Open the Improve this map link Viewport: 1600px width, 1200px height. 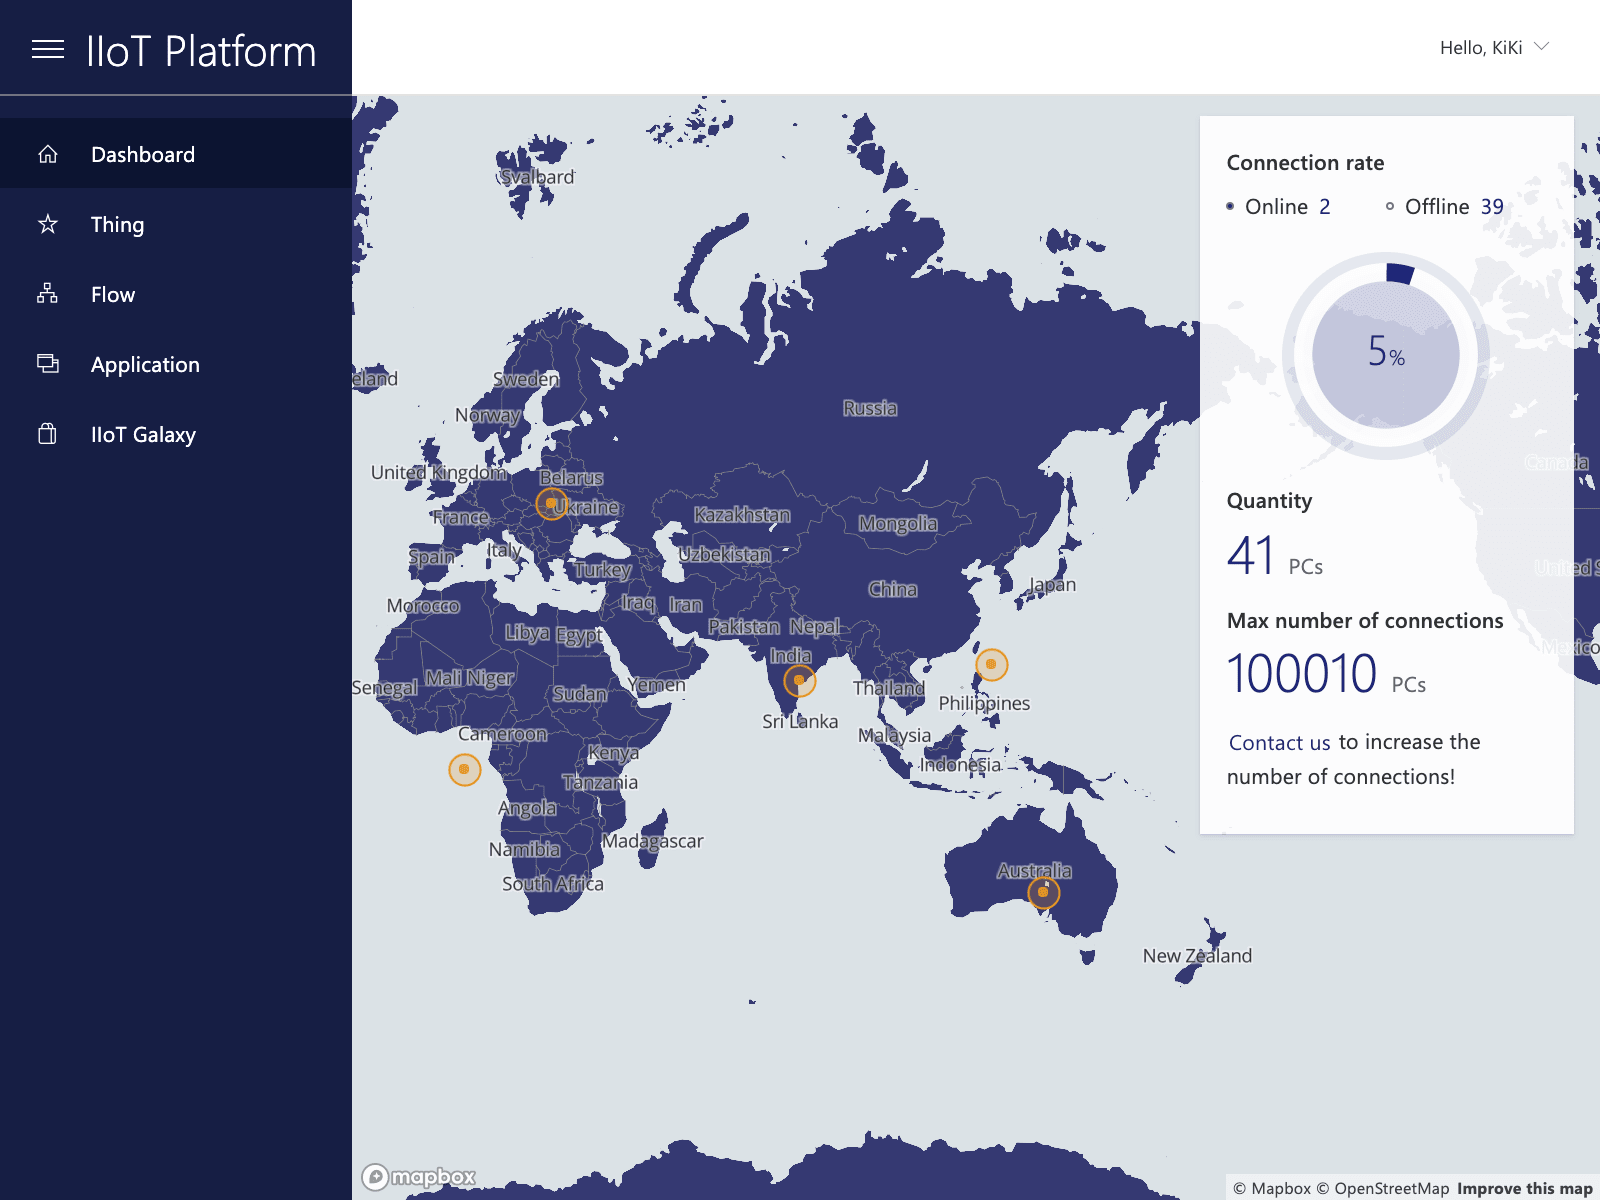click(x=1524, y=1188)
